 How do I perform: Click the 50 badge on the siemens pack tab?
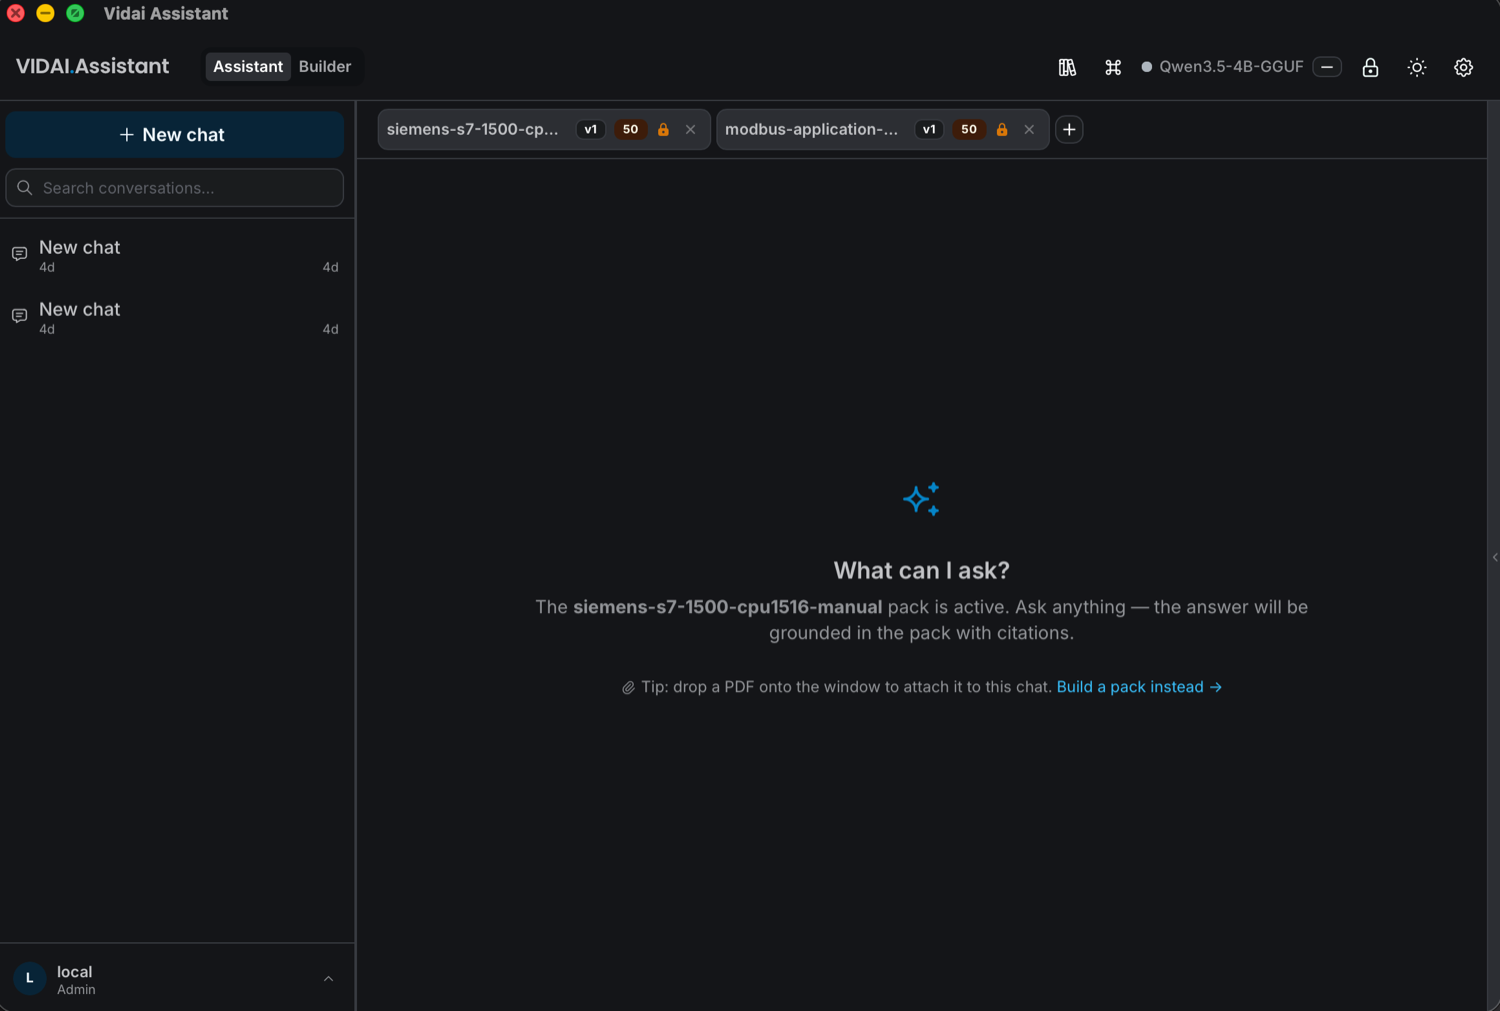(630, 129)
